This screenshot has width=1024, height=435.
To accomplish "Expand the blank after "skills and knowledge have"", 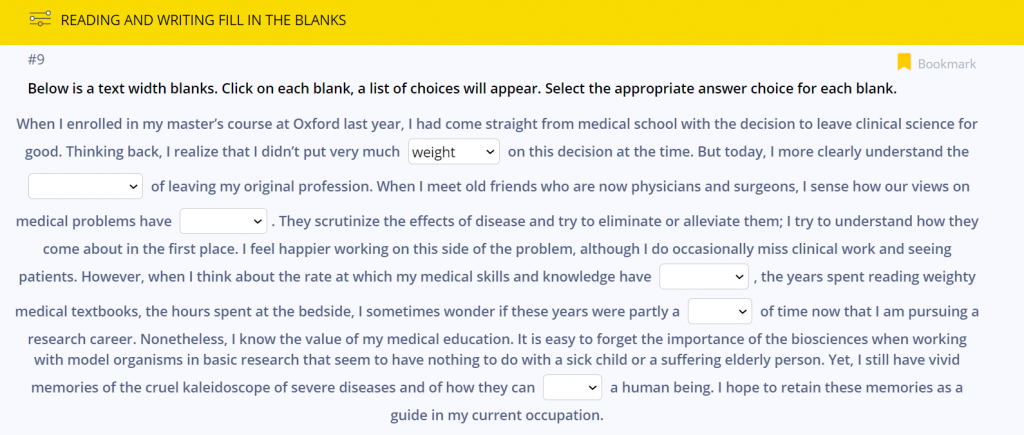I will (x=704, y=276).
